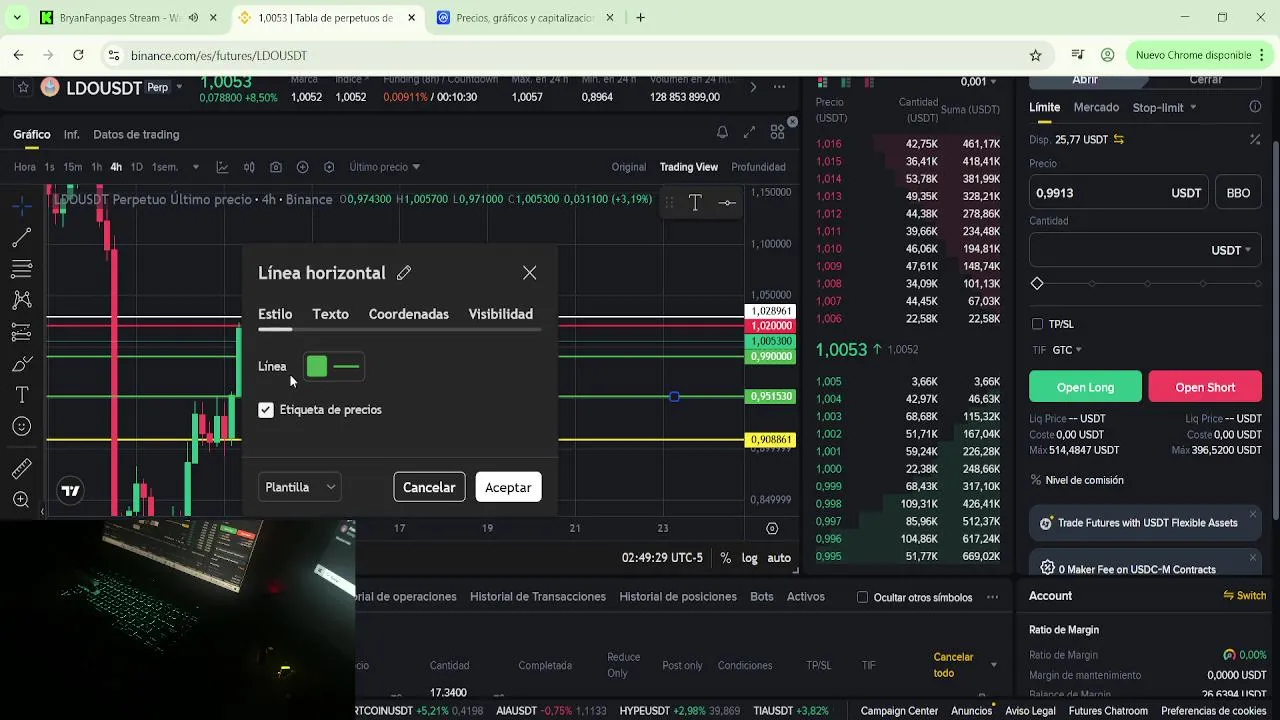Click the Cancelar button
The width and height of the screenshot is (1280, 720).
click(x=429, y=487)
